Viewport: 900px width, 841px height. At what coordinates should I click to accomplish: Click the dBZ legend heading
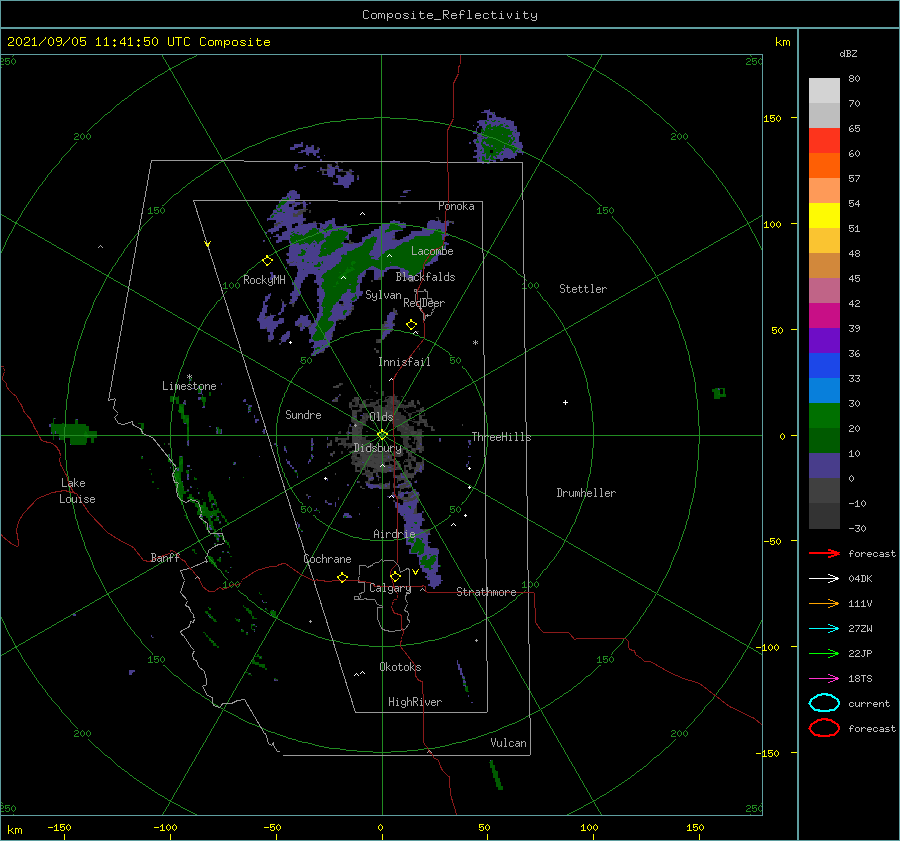tap(848, 53)
